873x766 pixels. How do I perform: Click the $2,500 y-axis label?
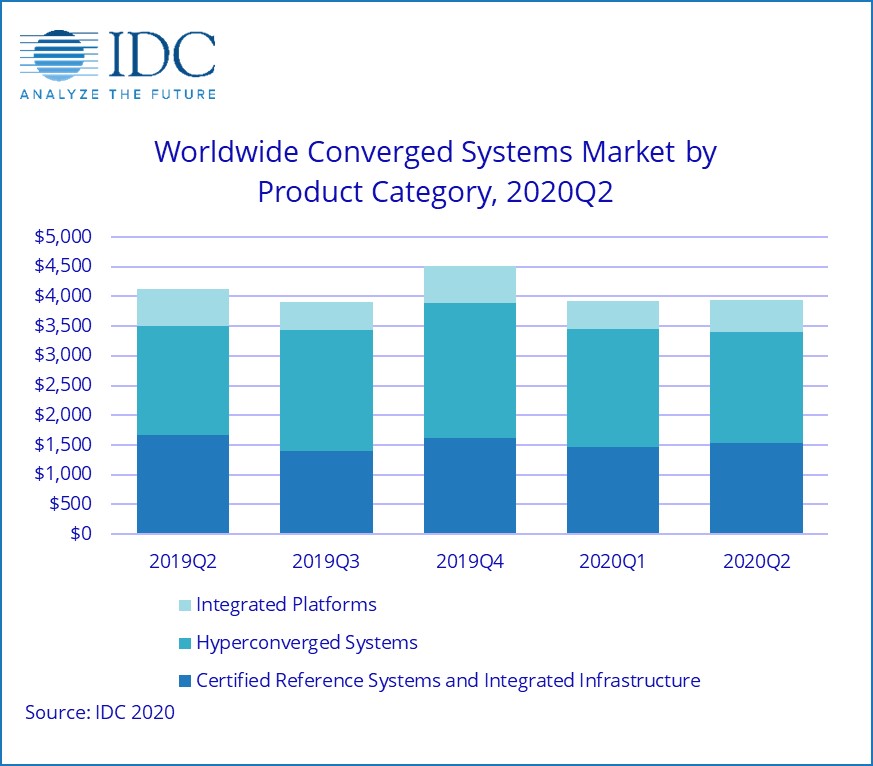point(62,385)
